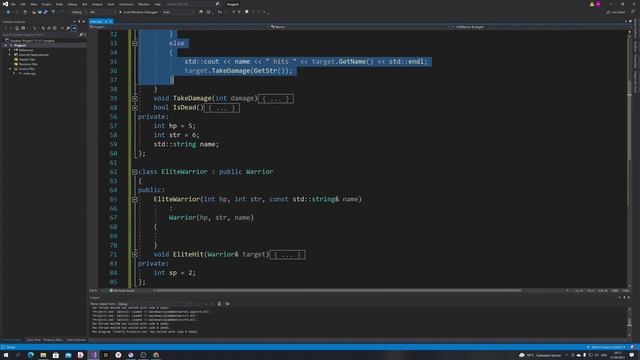Viewport: 640px width, 360px height.
Task: Click collapsed body box of IsDead
Action: pos(222,108)
